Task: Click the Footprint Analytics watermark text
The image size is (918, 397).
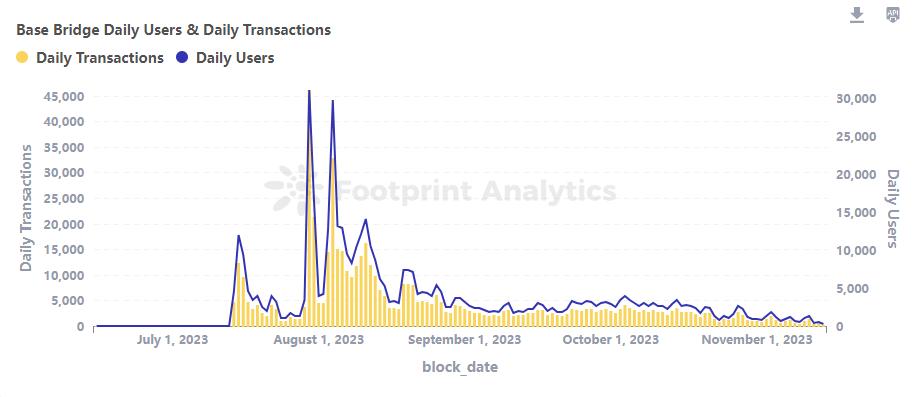Action: point(476,191)
